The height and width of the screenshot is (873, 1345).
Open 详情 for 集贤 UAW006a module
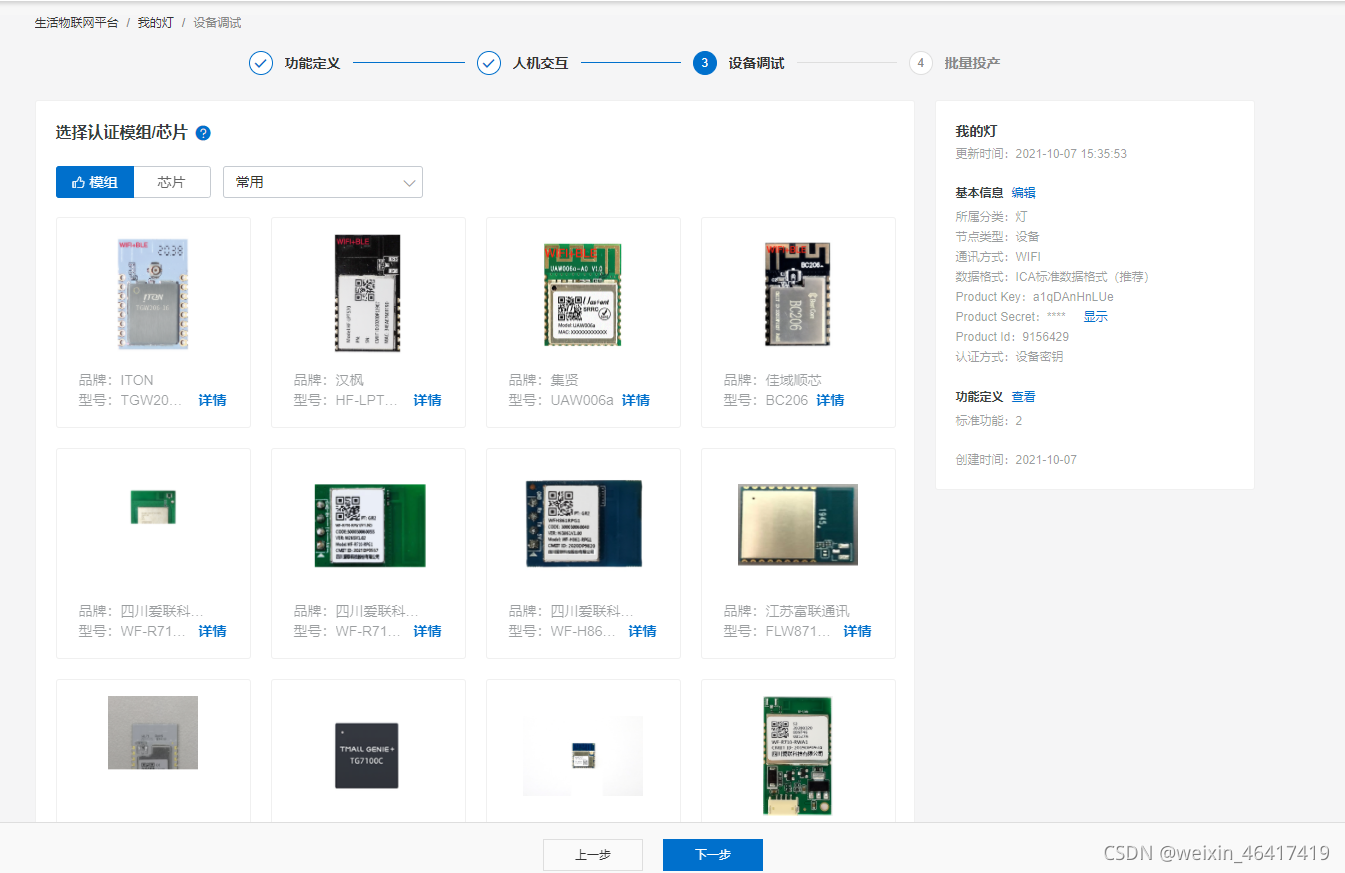636,400
